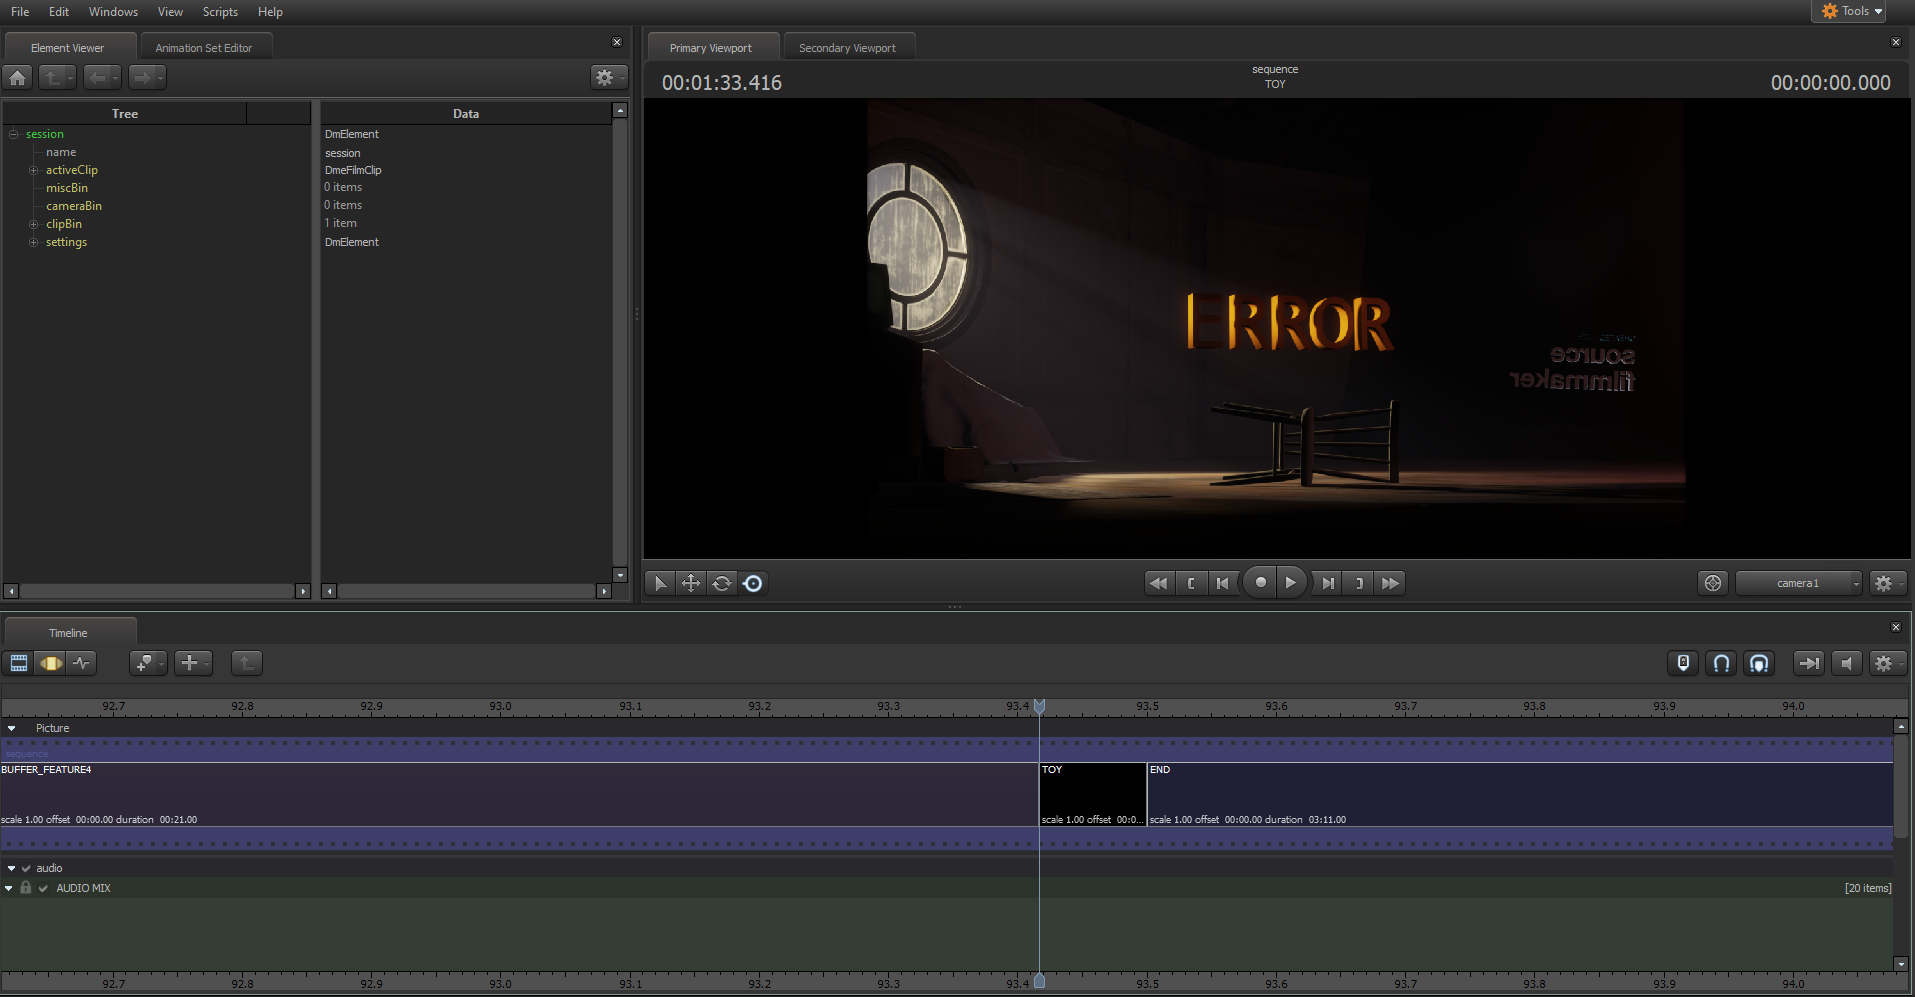The width and height of the screenshot is (1915, 997).
Task: Mute audio with the timeline speaker button
Action: click(1847, 663)
